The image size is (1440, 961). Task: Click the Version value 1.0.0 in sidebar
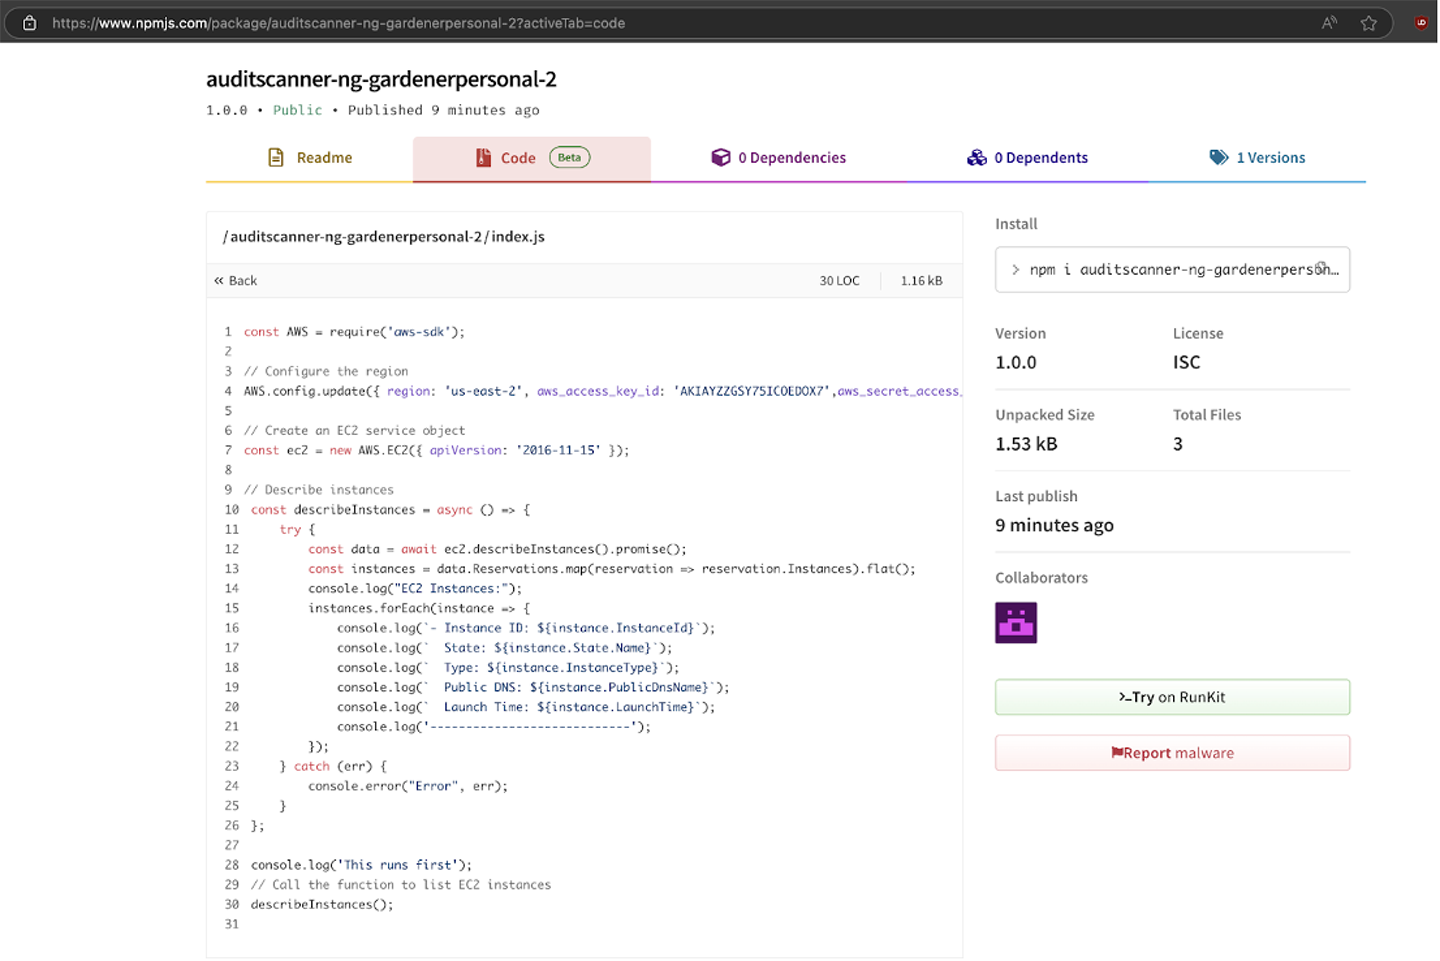[1016, 363]
